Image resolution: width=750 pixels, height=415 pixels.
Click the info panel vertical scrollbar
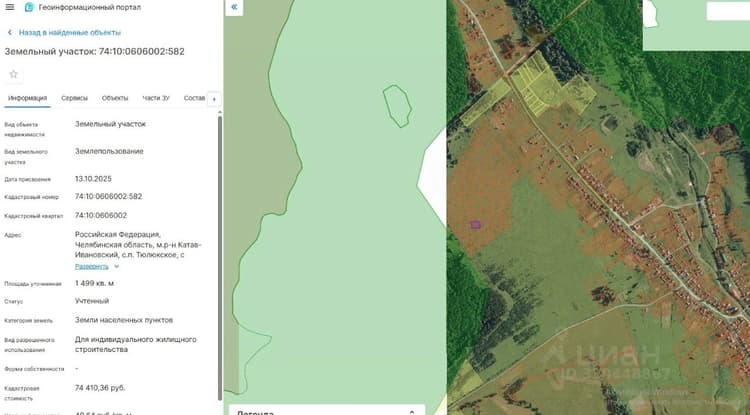(220, 258)
